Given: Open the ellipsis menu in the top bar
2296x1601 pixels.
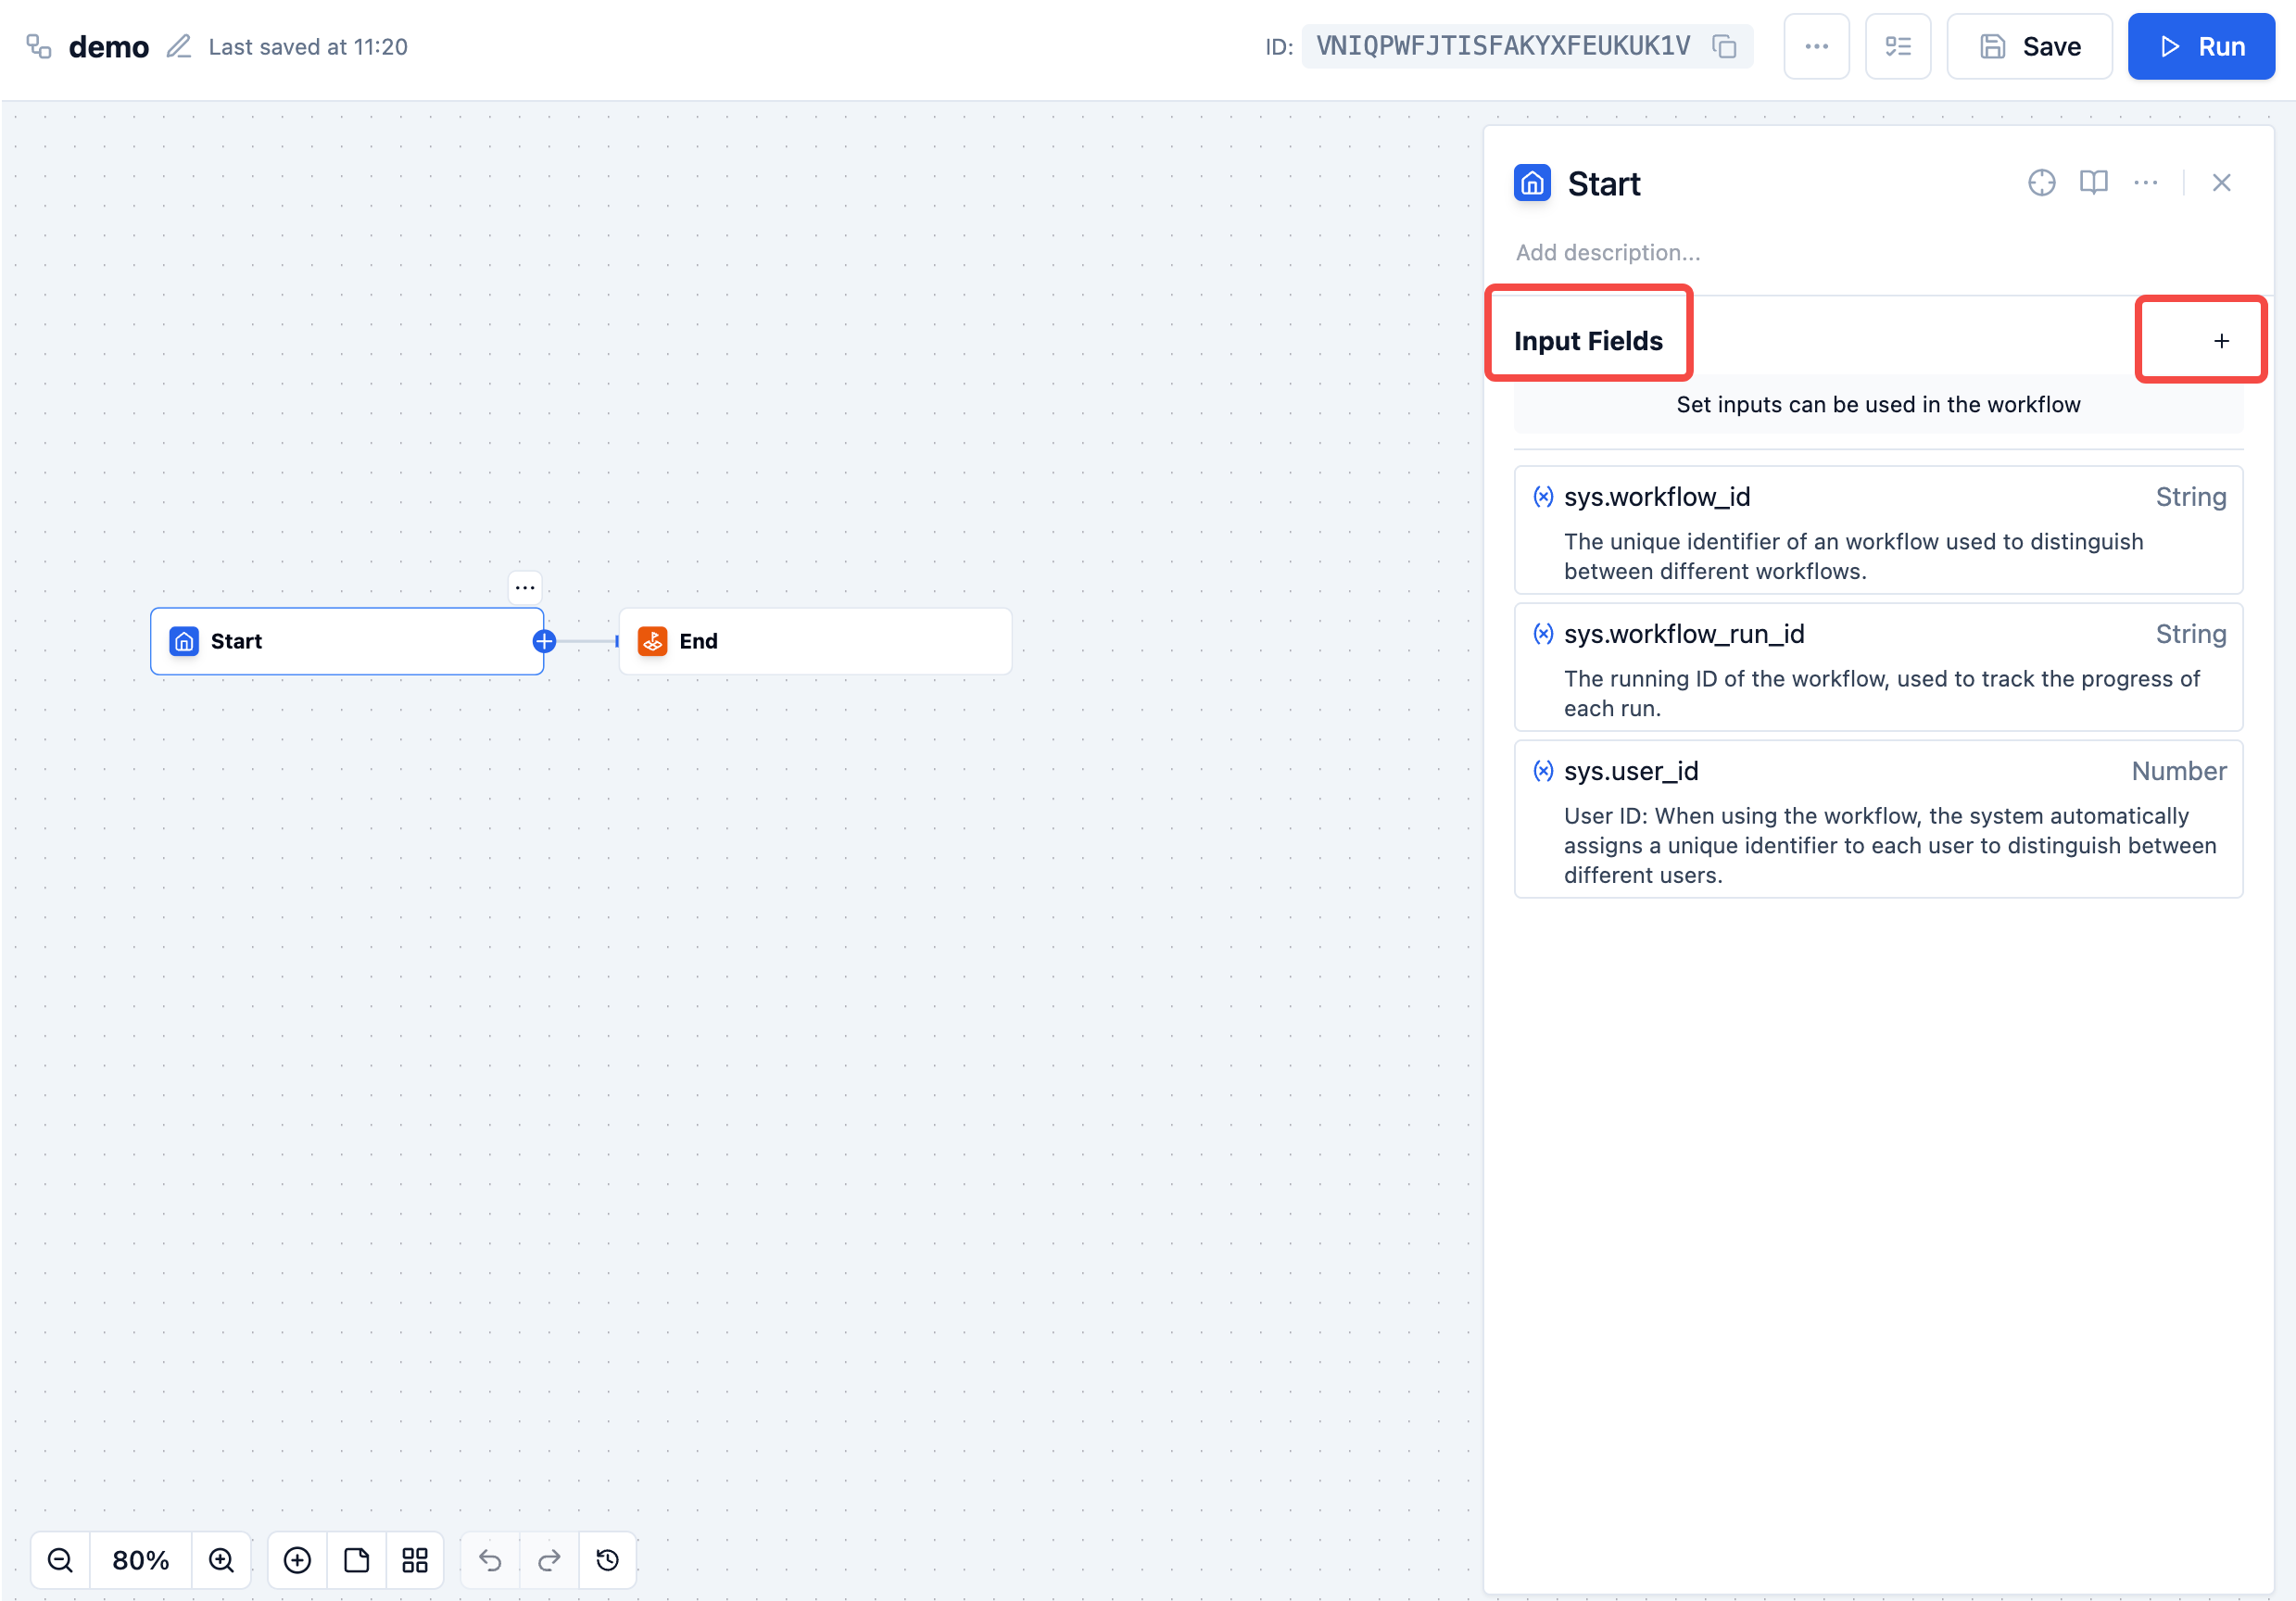Looking at the screenshot, I should coord(1817,46).
